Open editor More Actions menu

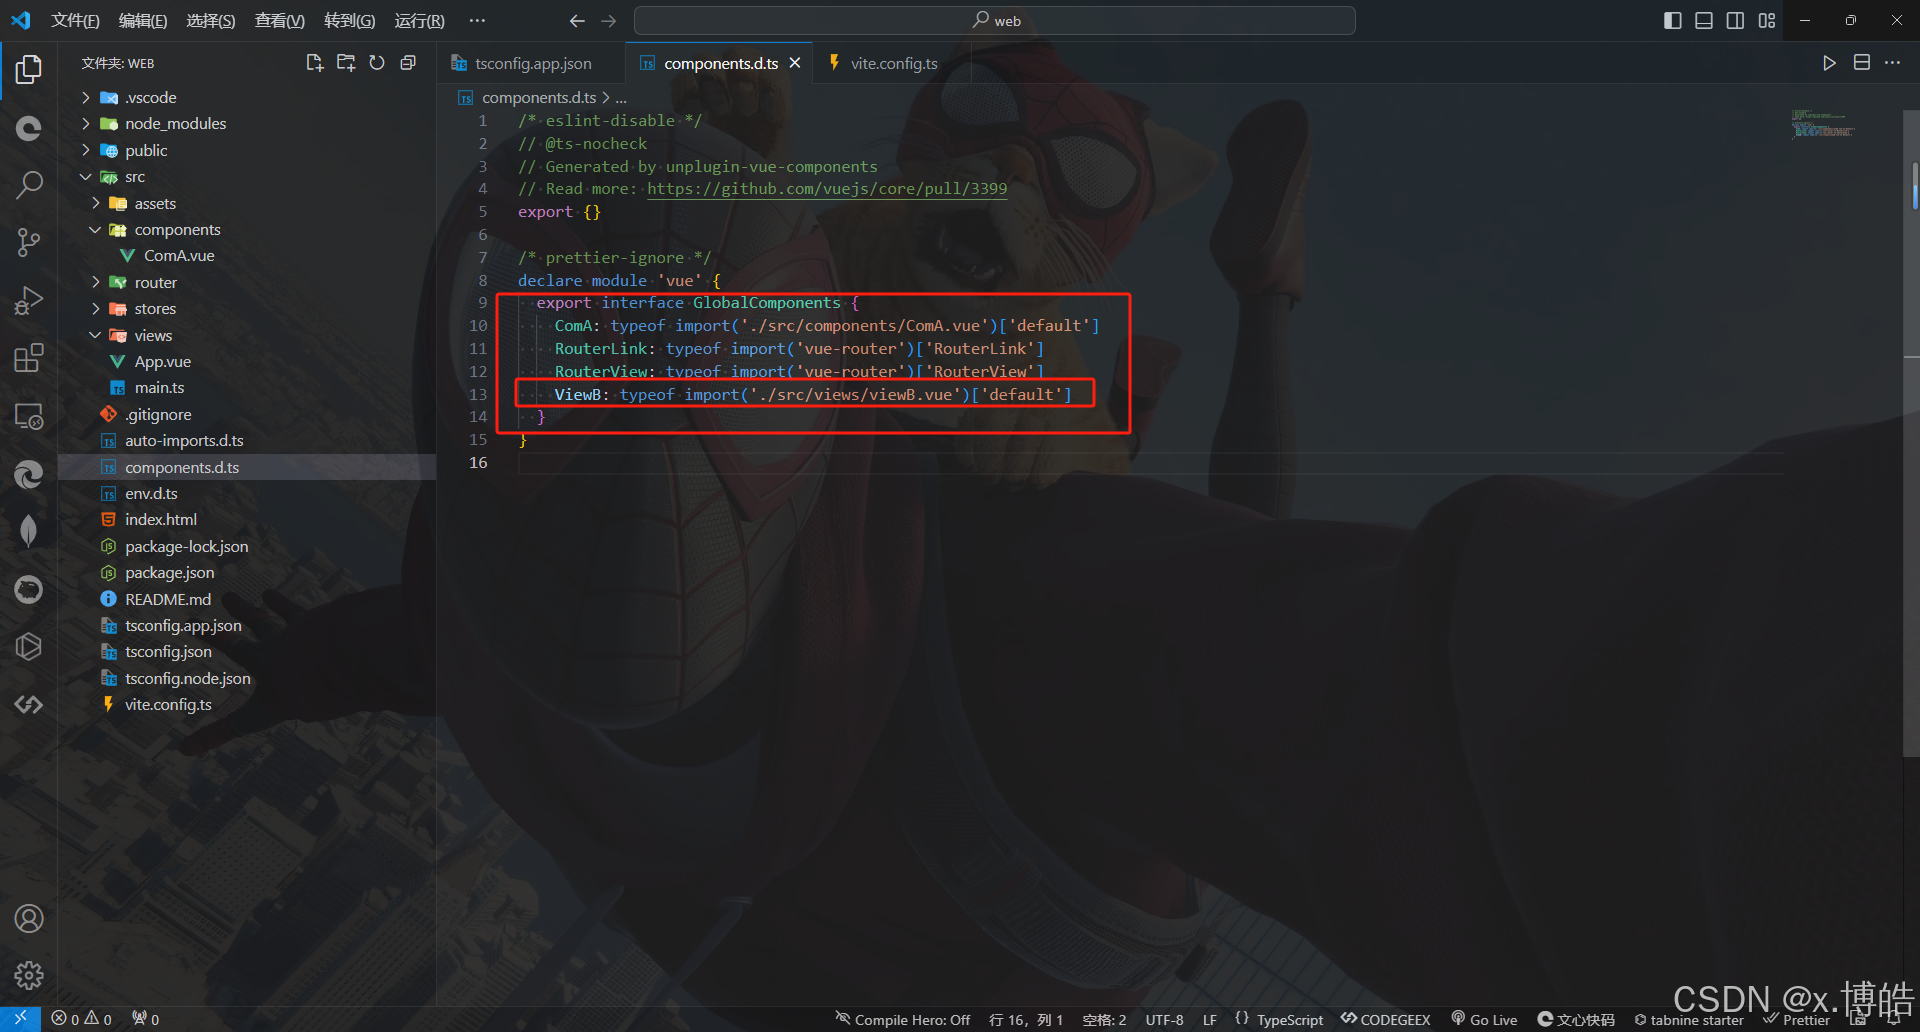pos(1893,63)
